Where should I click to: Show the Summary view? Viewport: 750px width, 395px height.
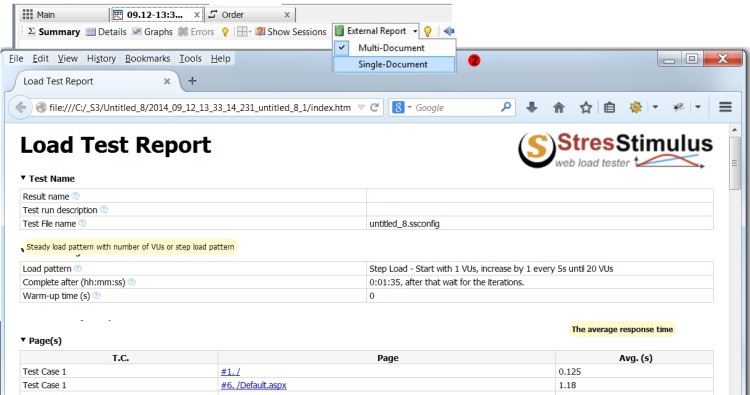click(x=54, y=32)
